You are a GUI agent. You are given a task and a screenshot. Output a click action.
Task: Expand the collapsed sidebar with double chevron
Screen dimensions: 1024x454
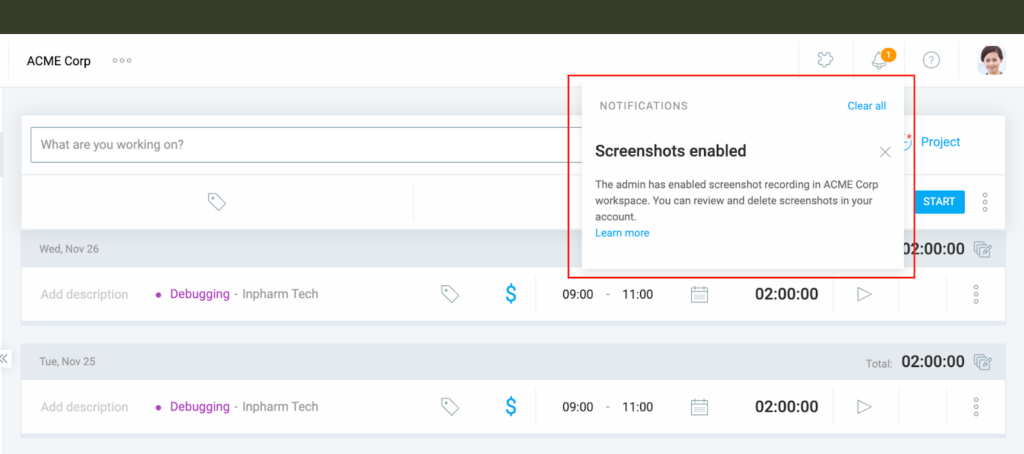(5, 358)
